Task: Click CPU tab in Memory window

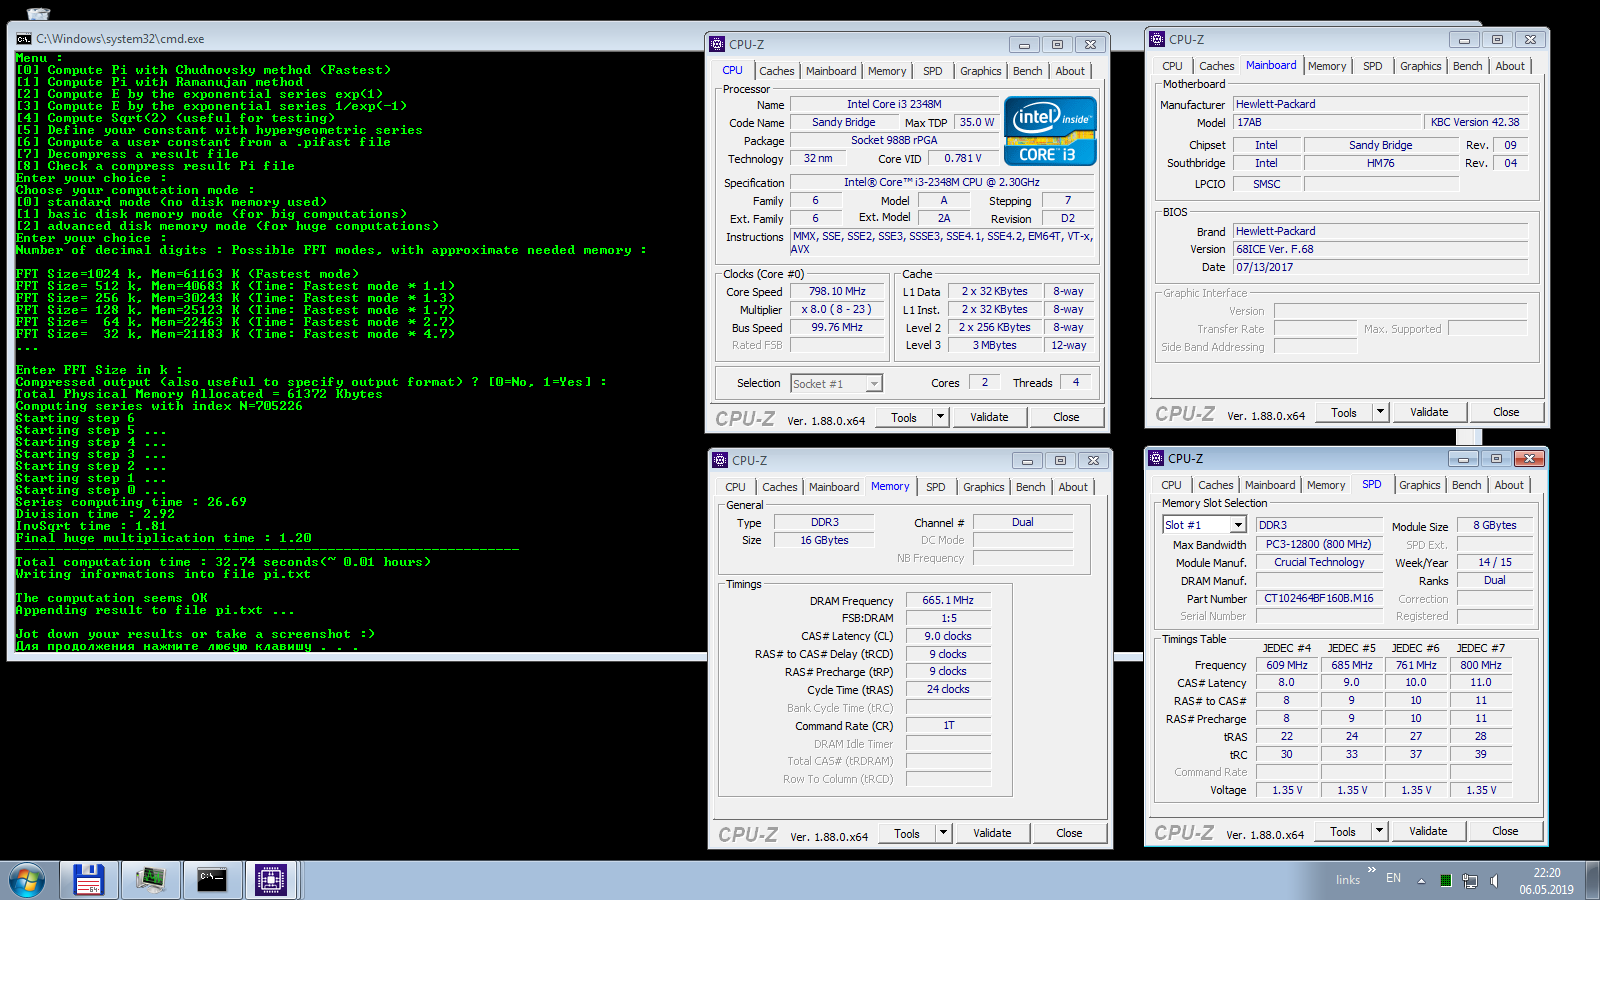Action: (735, 487)
